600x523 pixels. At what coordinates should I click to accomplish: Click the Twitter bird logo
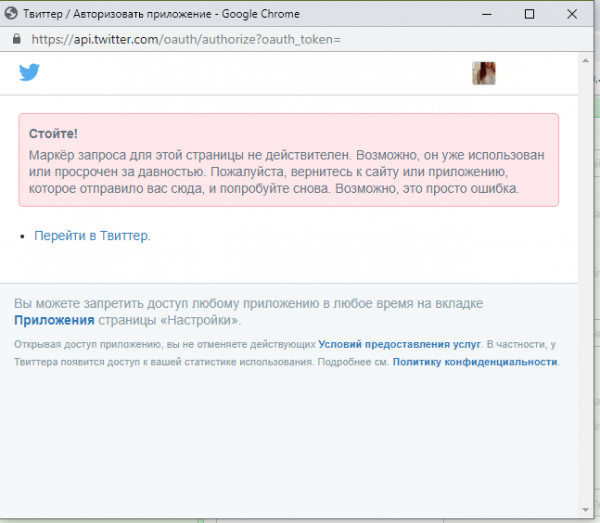click(x=29, y=72)
